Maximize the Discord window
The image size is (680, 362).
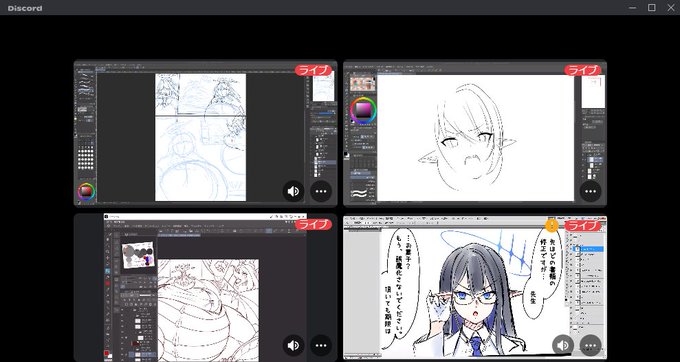651,8
